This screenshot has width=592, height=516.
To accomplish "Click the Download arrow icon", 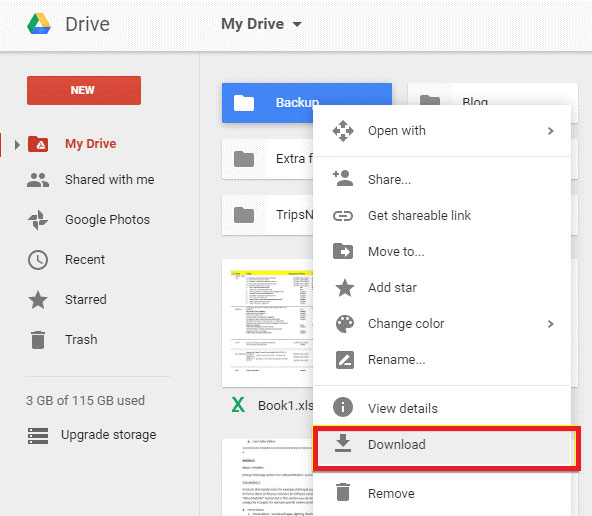I will click(343, 443).
